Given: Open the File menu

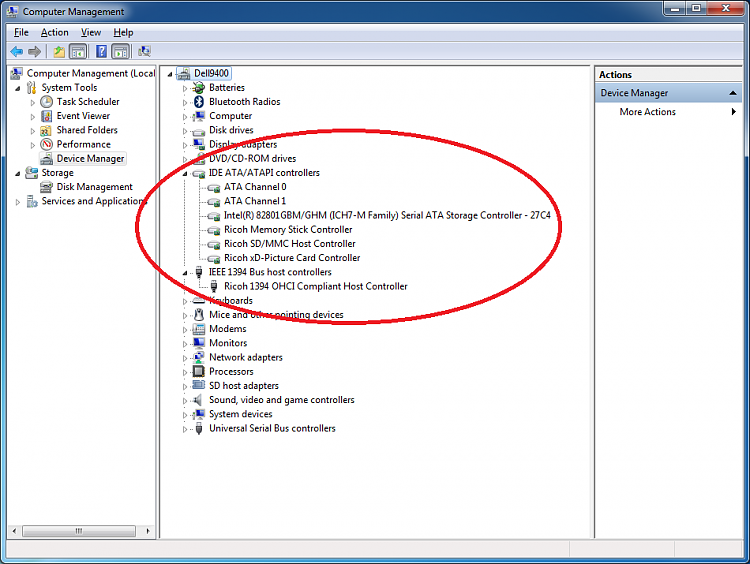Looking at the screenshot, I should 21,33.
